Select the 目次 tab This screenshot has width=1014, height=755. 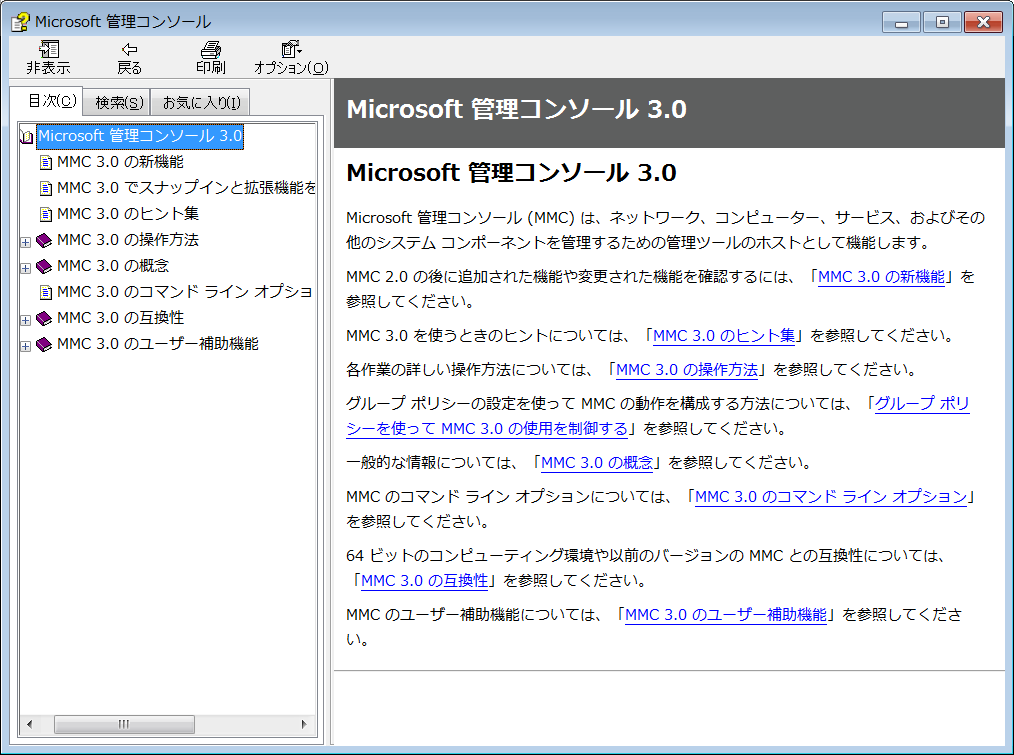[51, 101]
